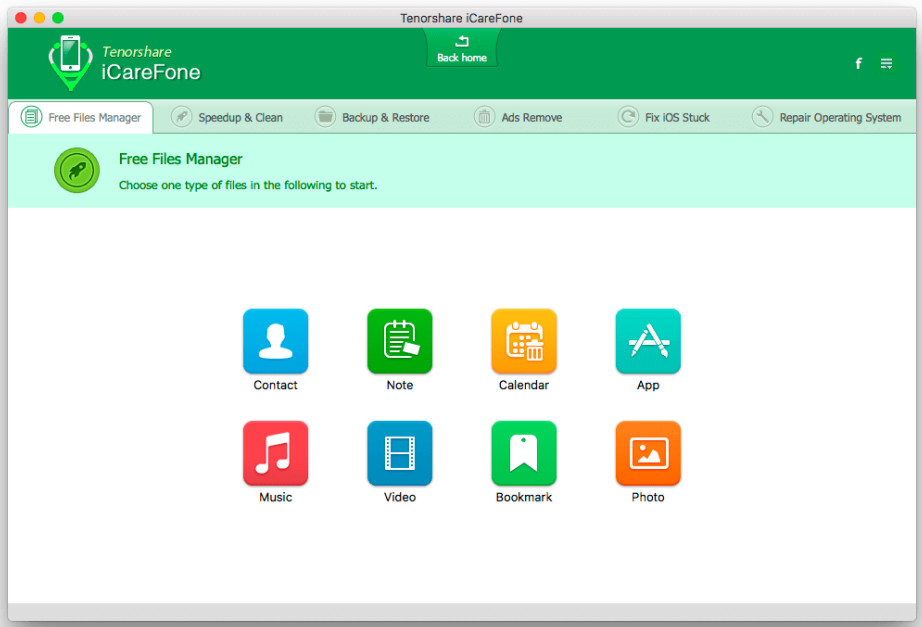Click the green macOS fullscreen button
The width and height of the screenshot is (922, 627).
(58, 18)
